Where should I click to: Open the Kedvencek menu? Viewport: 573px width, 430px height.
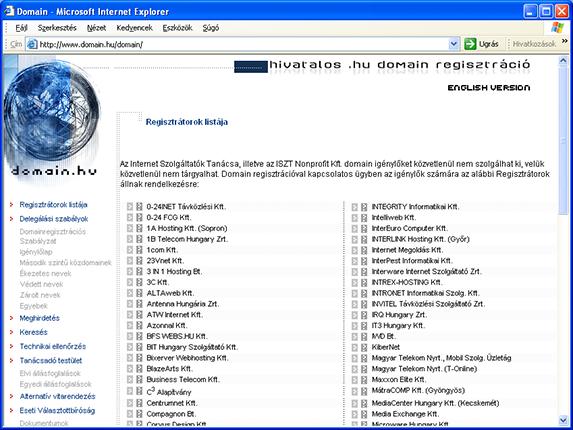[x=134, y=28]
